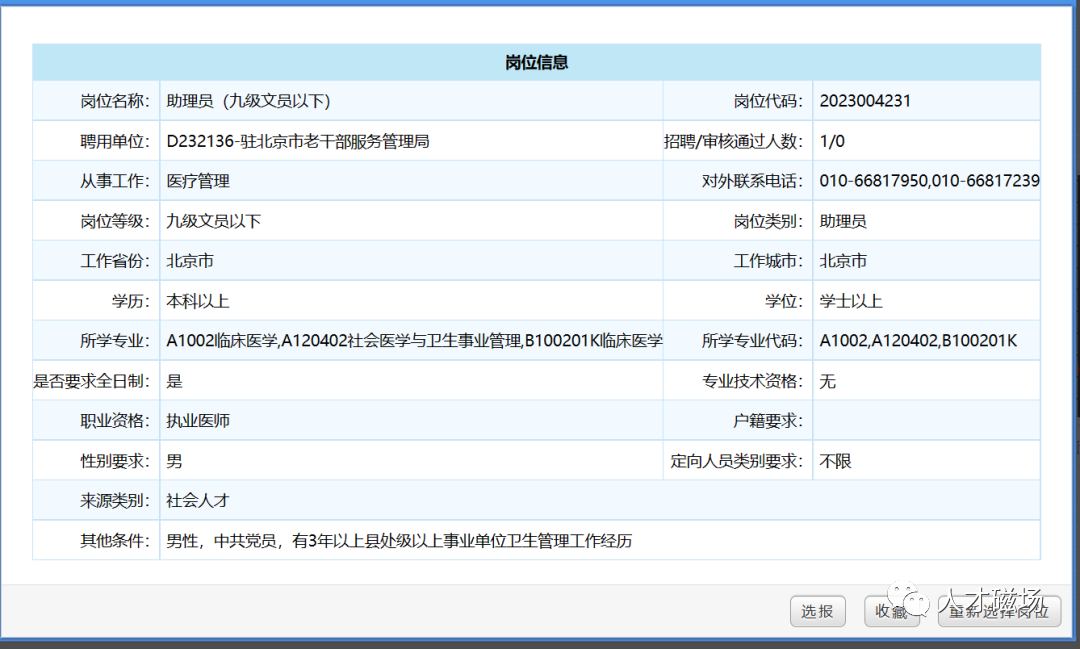The image size is (1080, 649).
Task: Select the 对外联系电话: label
Action: click(x=752, y=181)
